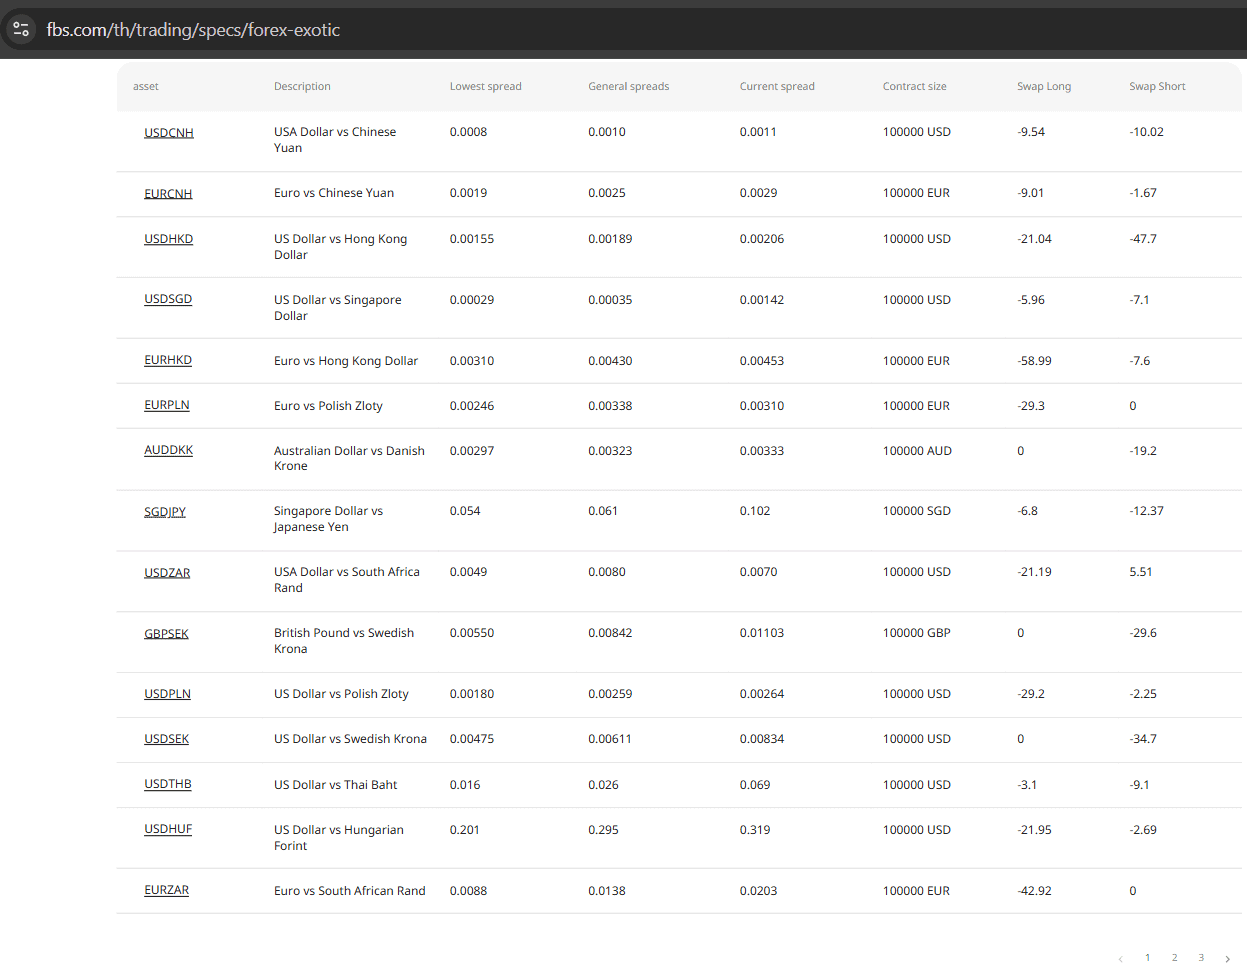Select page 1 in pagination
This screenshot has width=1247, height=970.
coord(1147,958)
